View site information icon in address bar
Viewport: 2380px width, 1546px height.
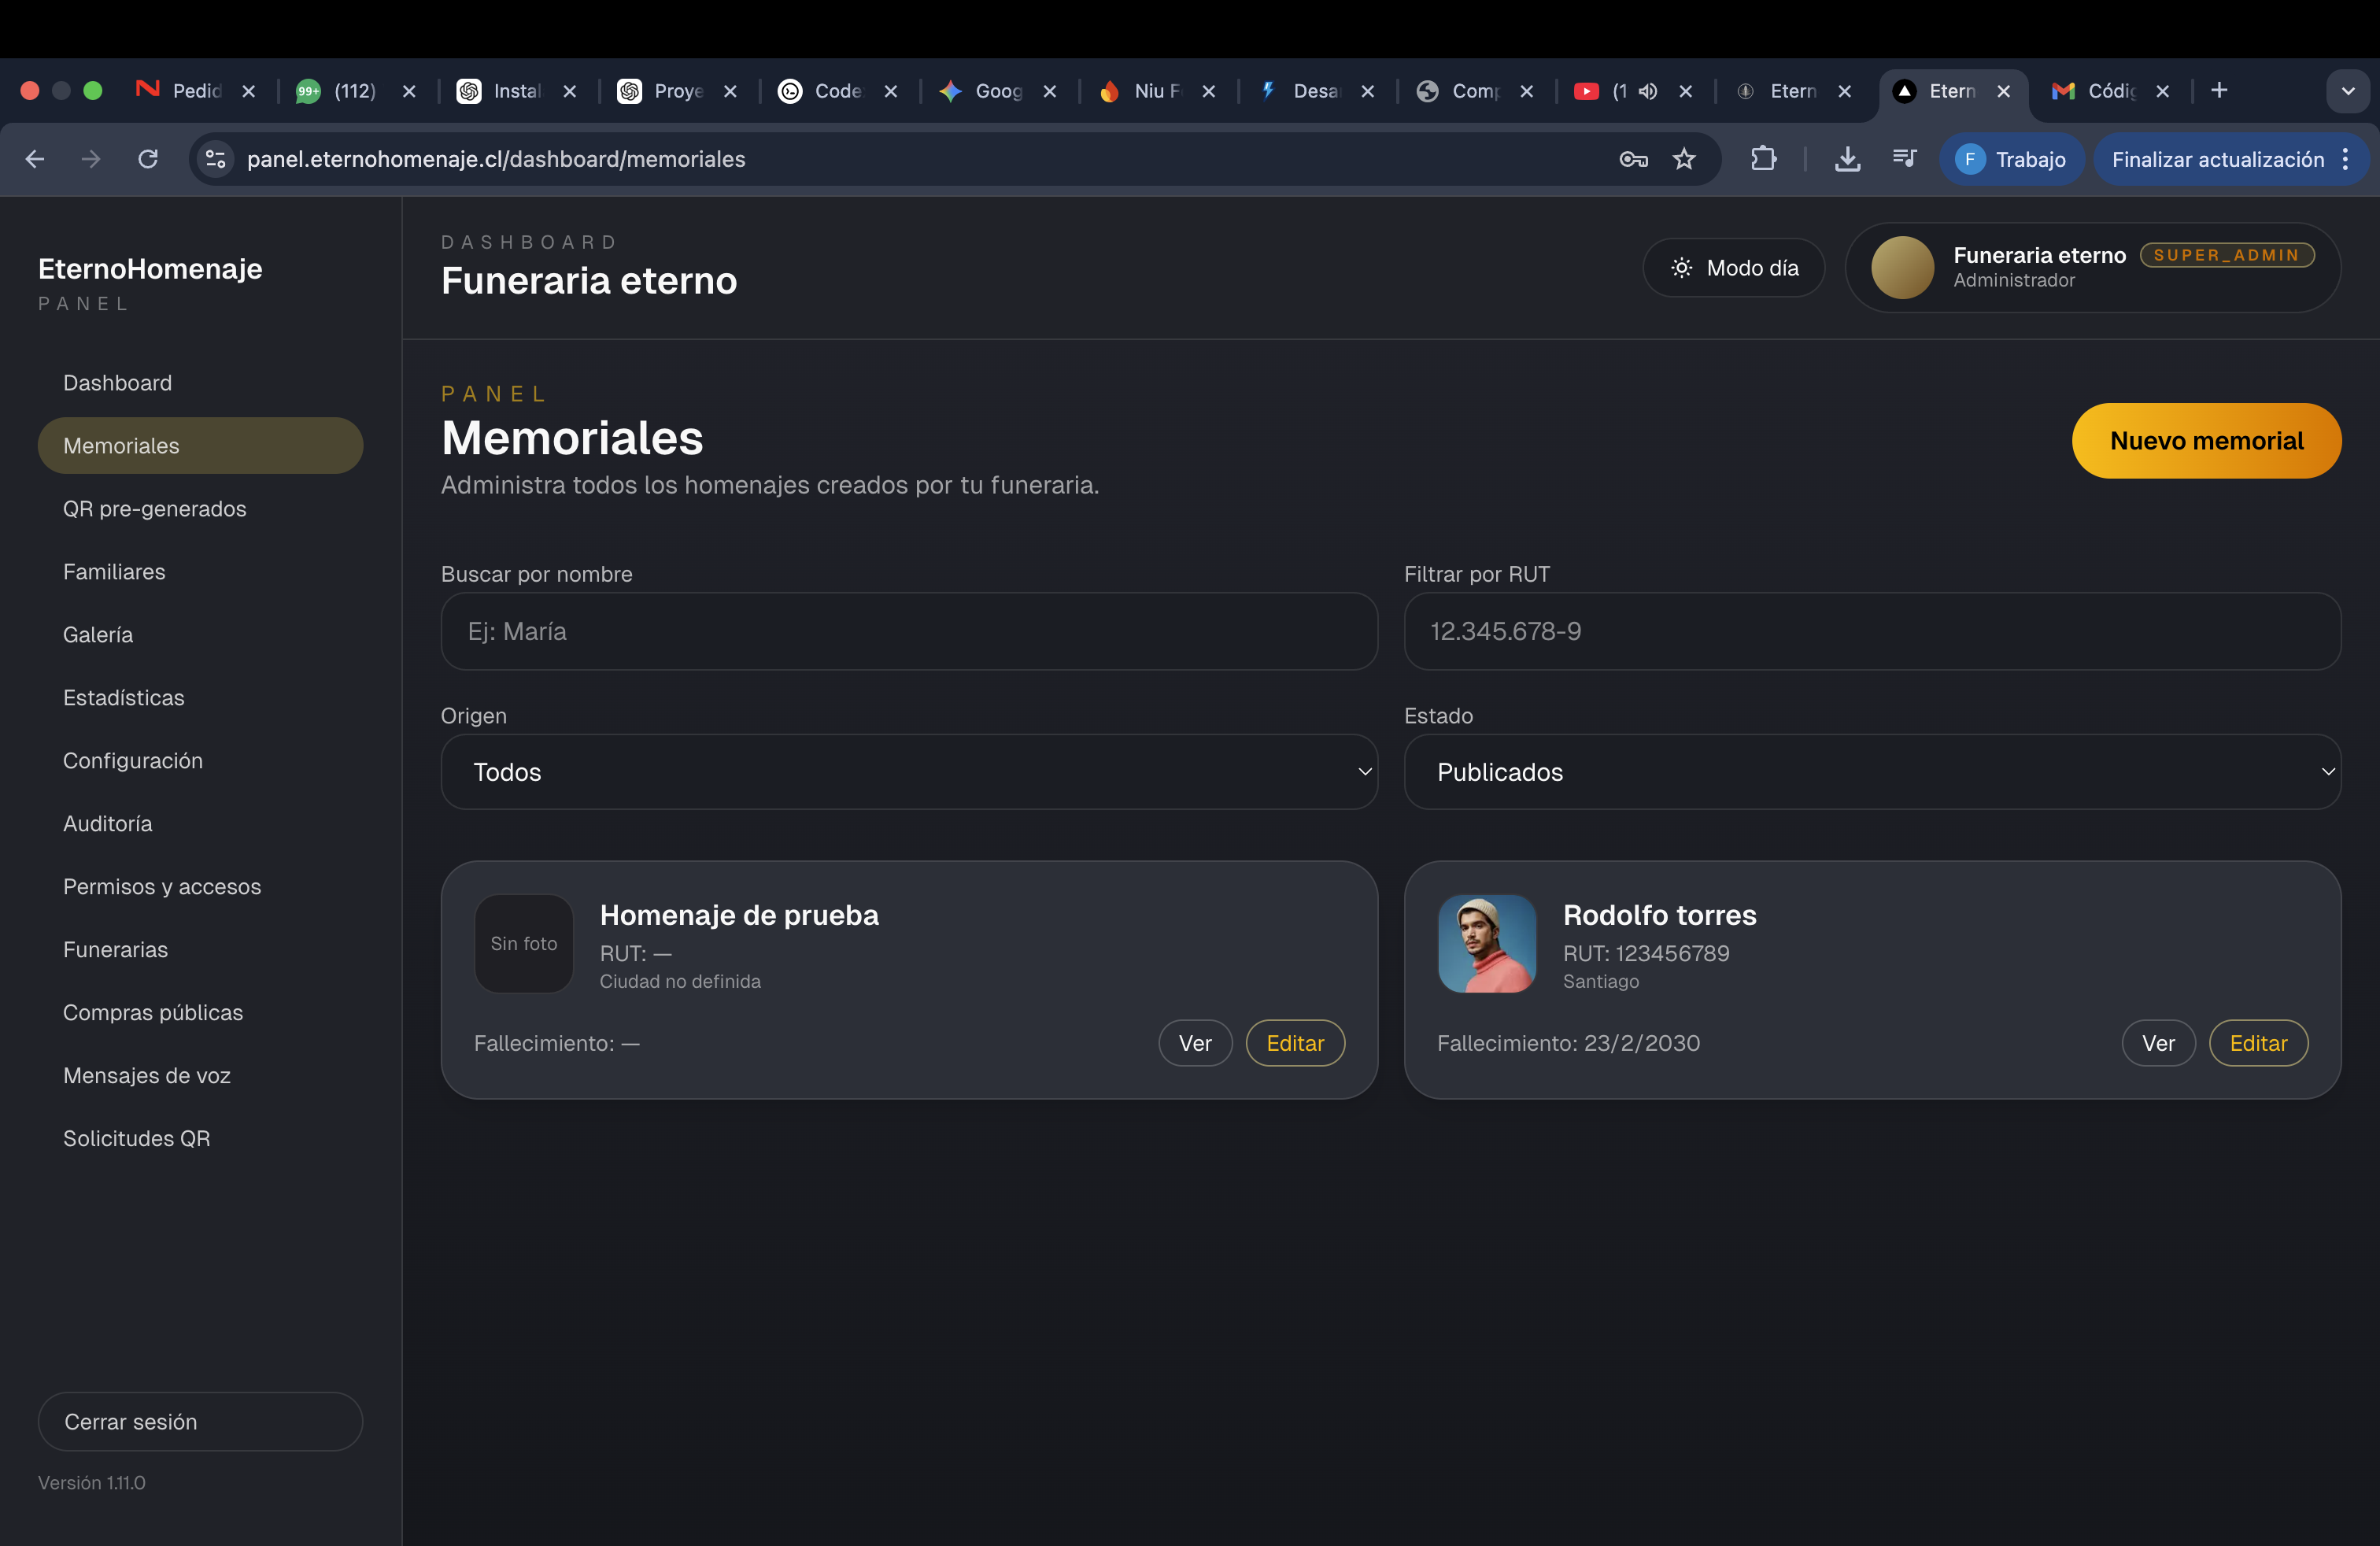pyautogui.click(x=215, y=159)
